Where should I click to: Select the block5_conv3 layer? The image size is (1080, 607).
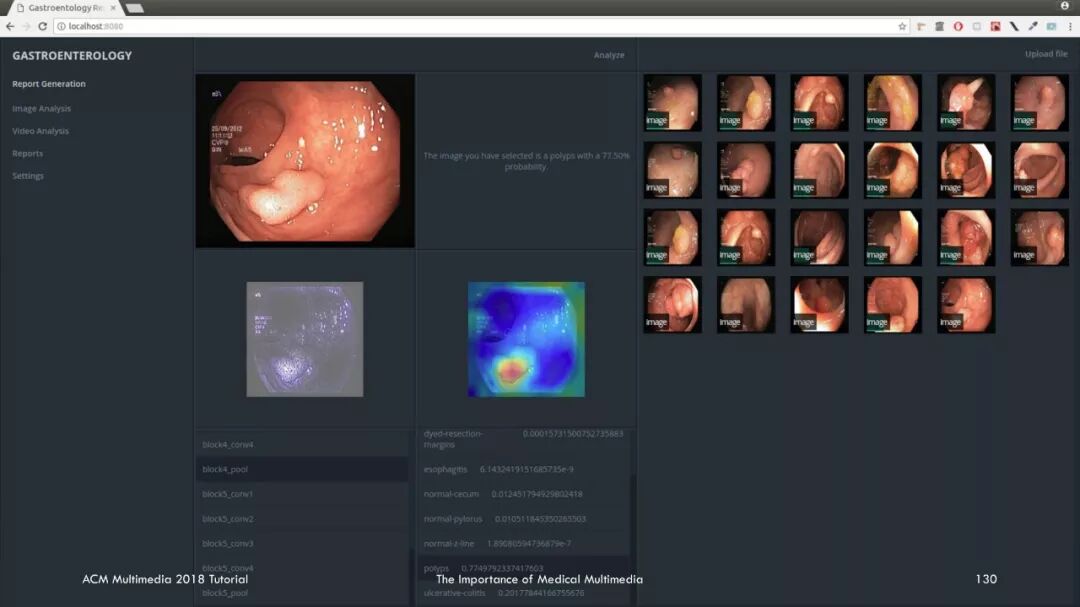pos(302,544)
